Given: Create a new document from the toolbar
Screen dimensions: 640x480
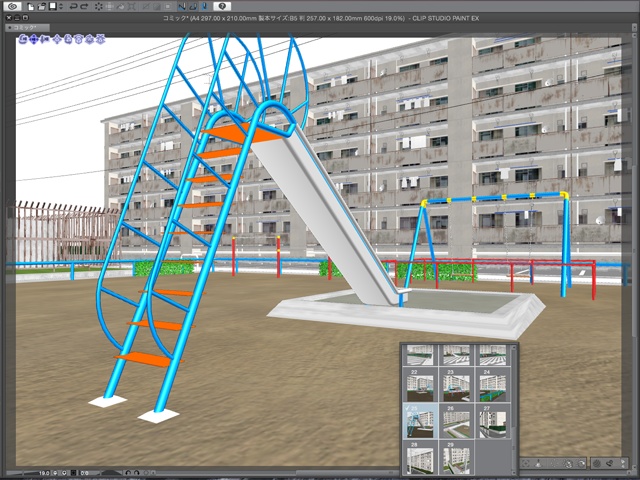Looking at the screenshot, I should pos(31,7).
